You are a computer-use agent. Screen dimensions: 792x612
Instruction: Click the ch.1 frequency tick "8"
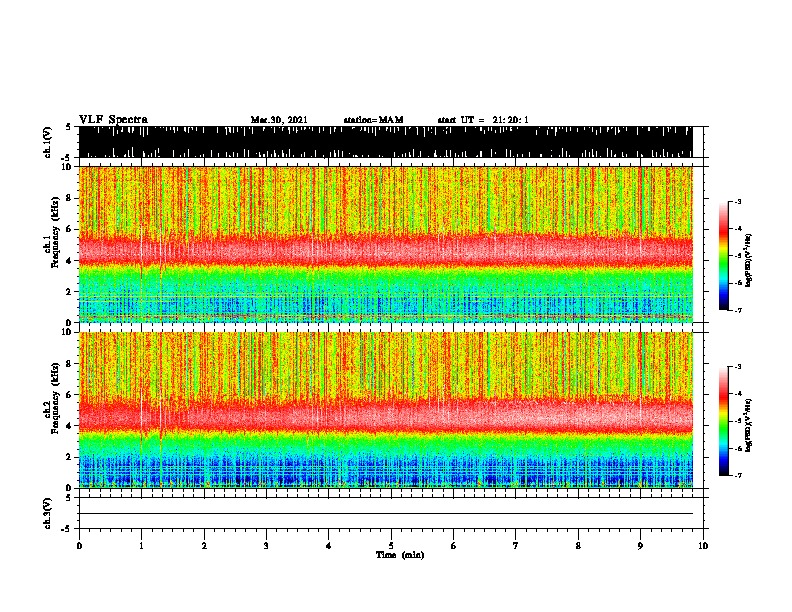tap(71, 198)
